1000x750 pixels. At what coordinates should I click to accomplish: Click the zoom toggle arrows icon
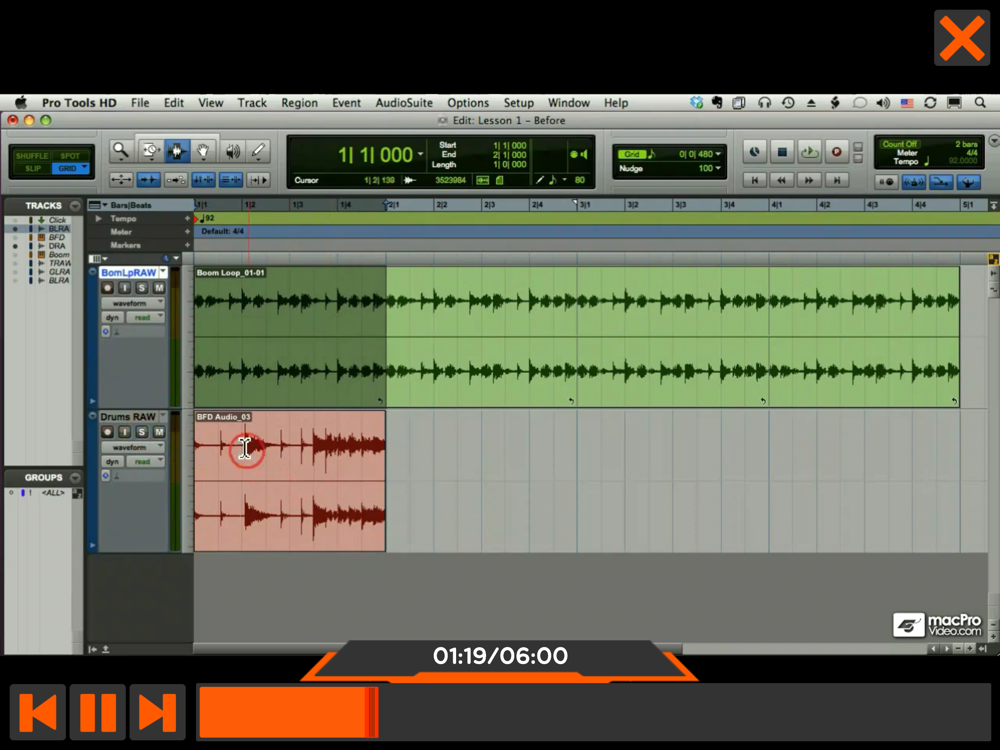121,180
